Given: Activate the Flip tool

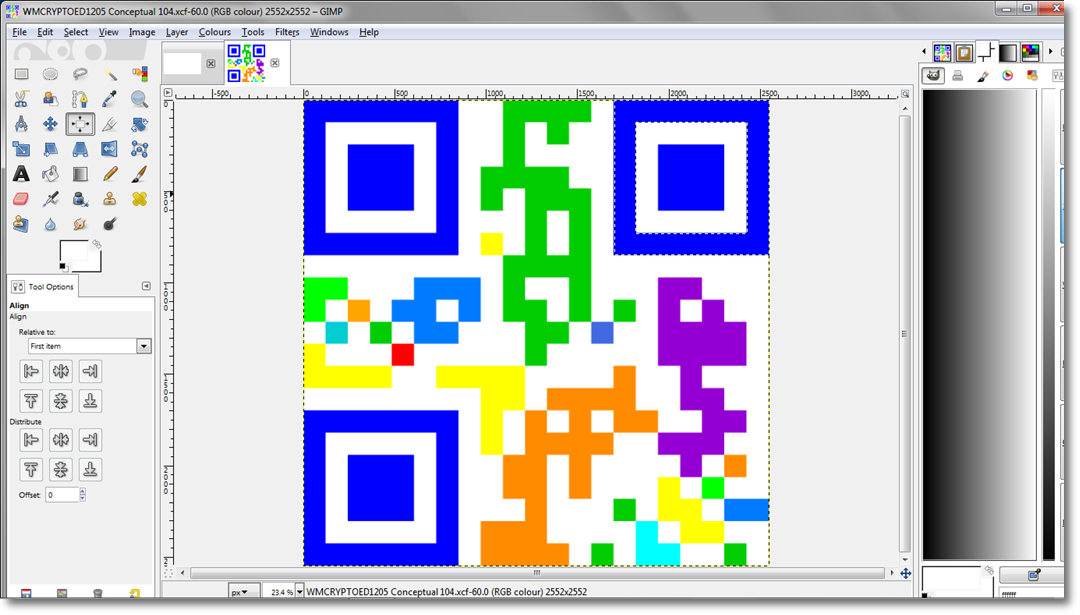Looking at the screenshot, I should pos(110,149).
